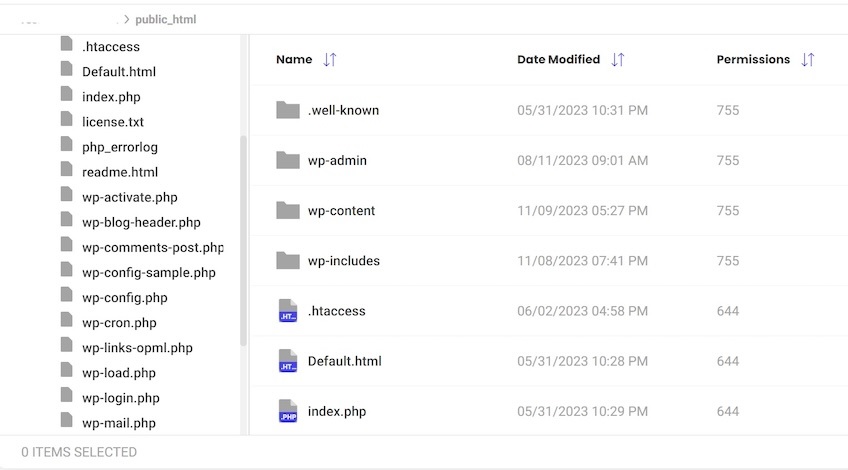Image resolution: width=848 pixels, height=470 pixels.
Task: Click the Permissions column header
Action: (x=753, y=59)
